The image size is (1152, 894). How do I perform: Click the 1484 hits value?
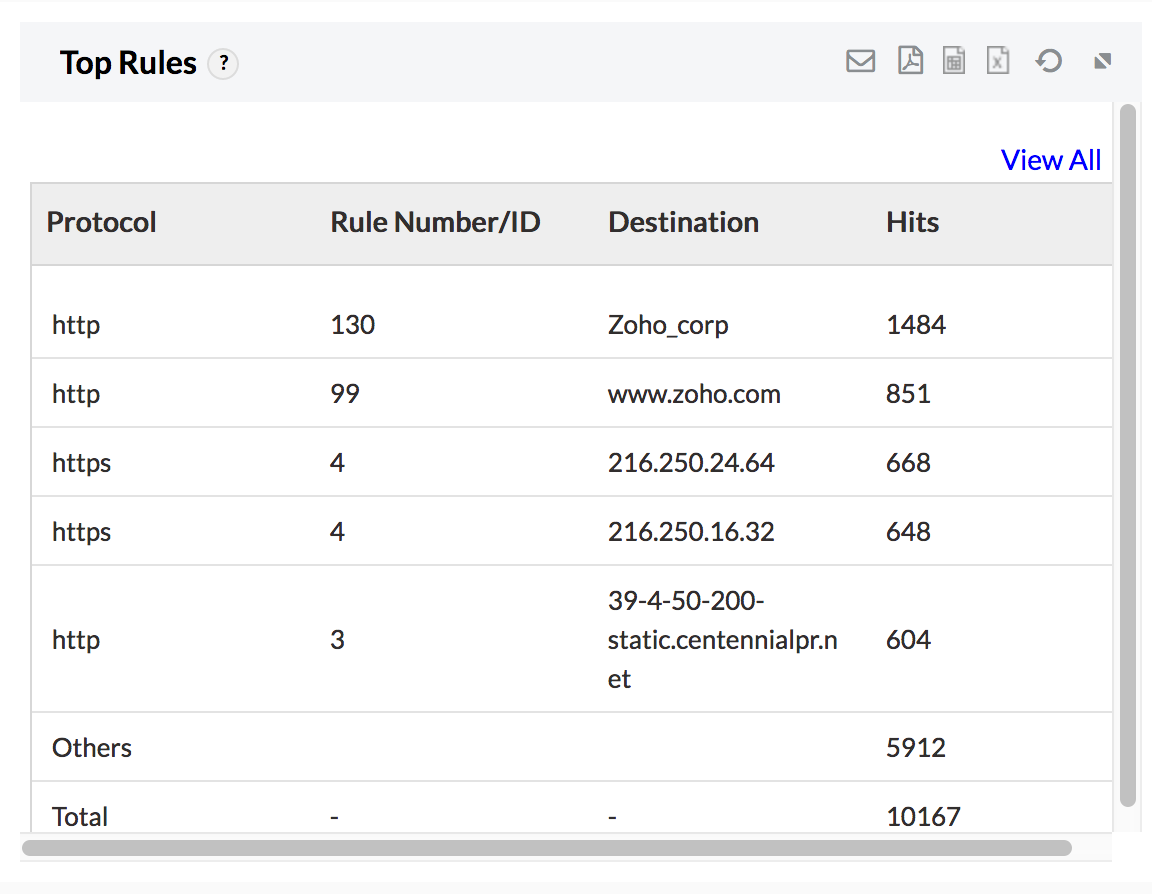pos(916,325)
